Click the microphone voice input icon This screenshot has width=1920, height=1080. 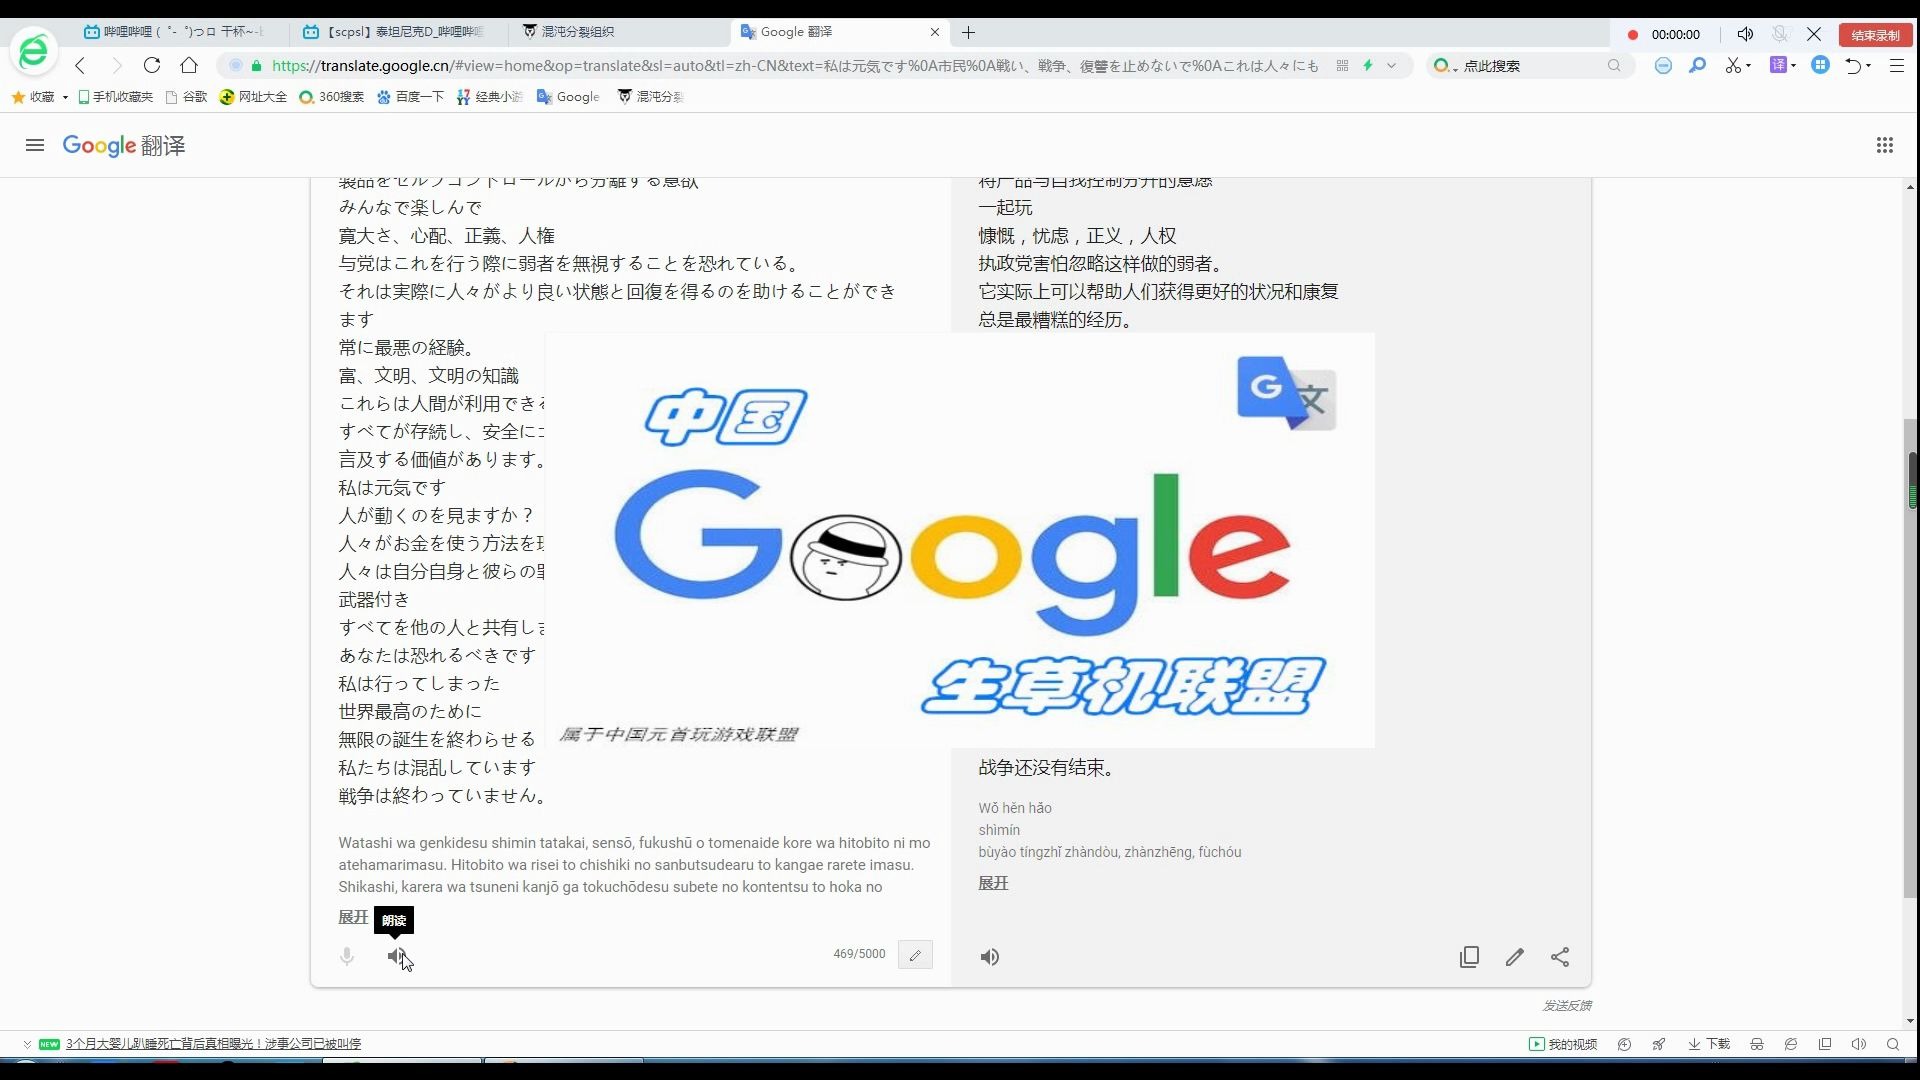(347, 956)
